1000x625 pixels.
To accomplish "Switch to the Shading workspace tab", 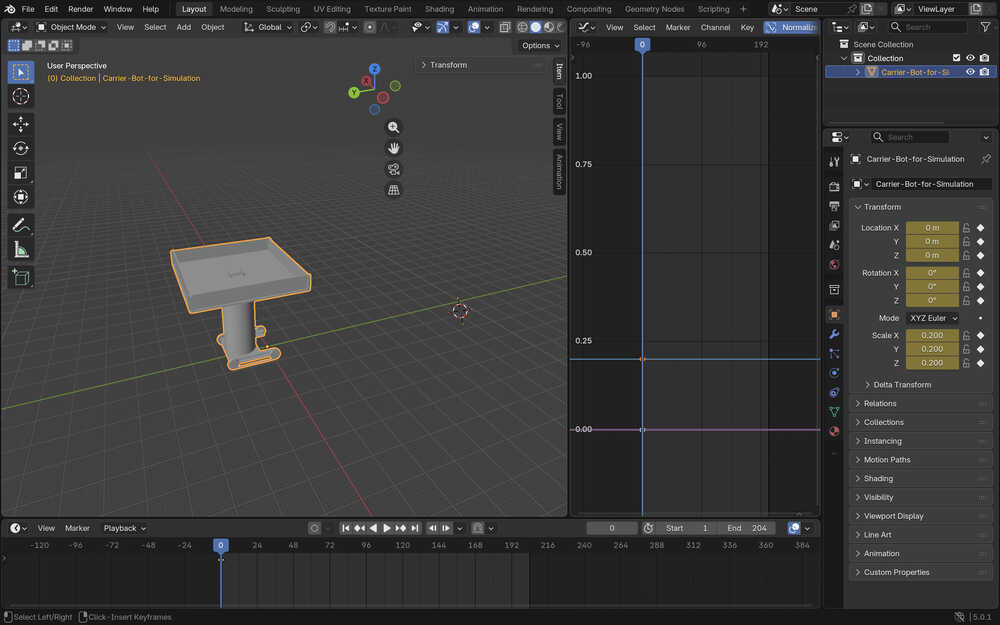I will 439,9.
